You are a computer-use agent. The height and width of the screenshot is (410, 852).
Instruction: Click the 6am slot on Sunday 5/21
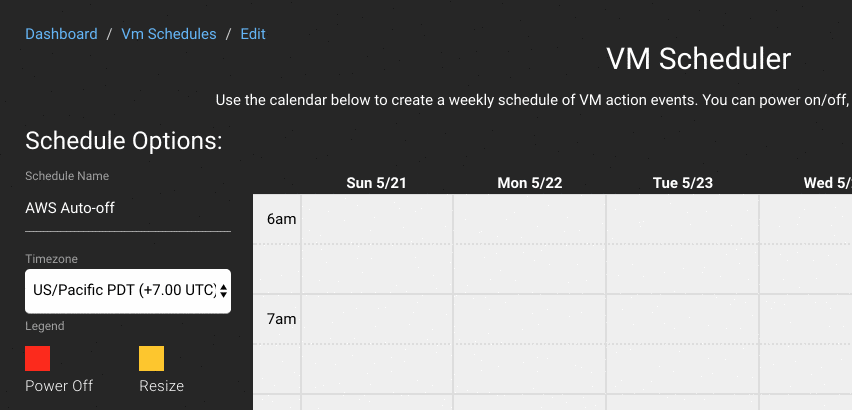click(377, 219)
